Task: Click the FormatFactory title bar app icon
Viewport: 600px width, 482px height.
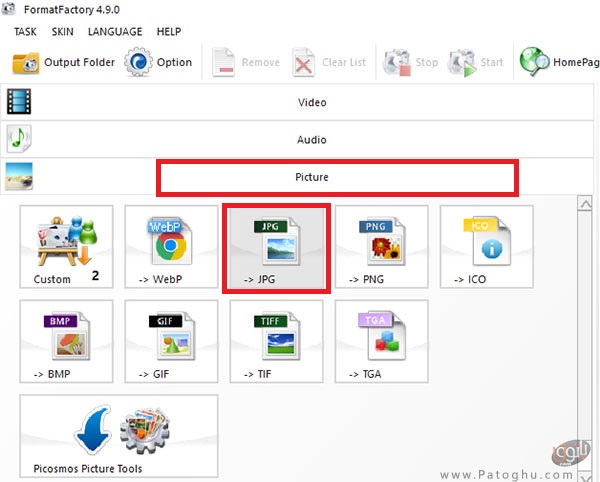Action: click(x=8, y=9)
